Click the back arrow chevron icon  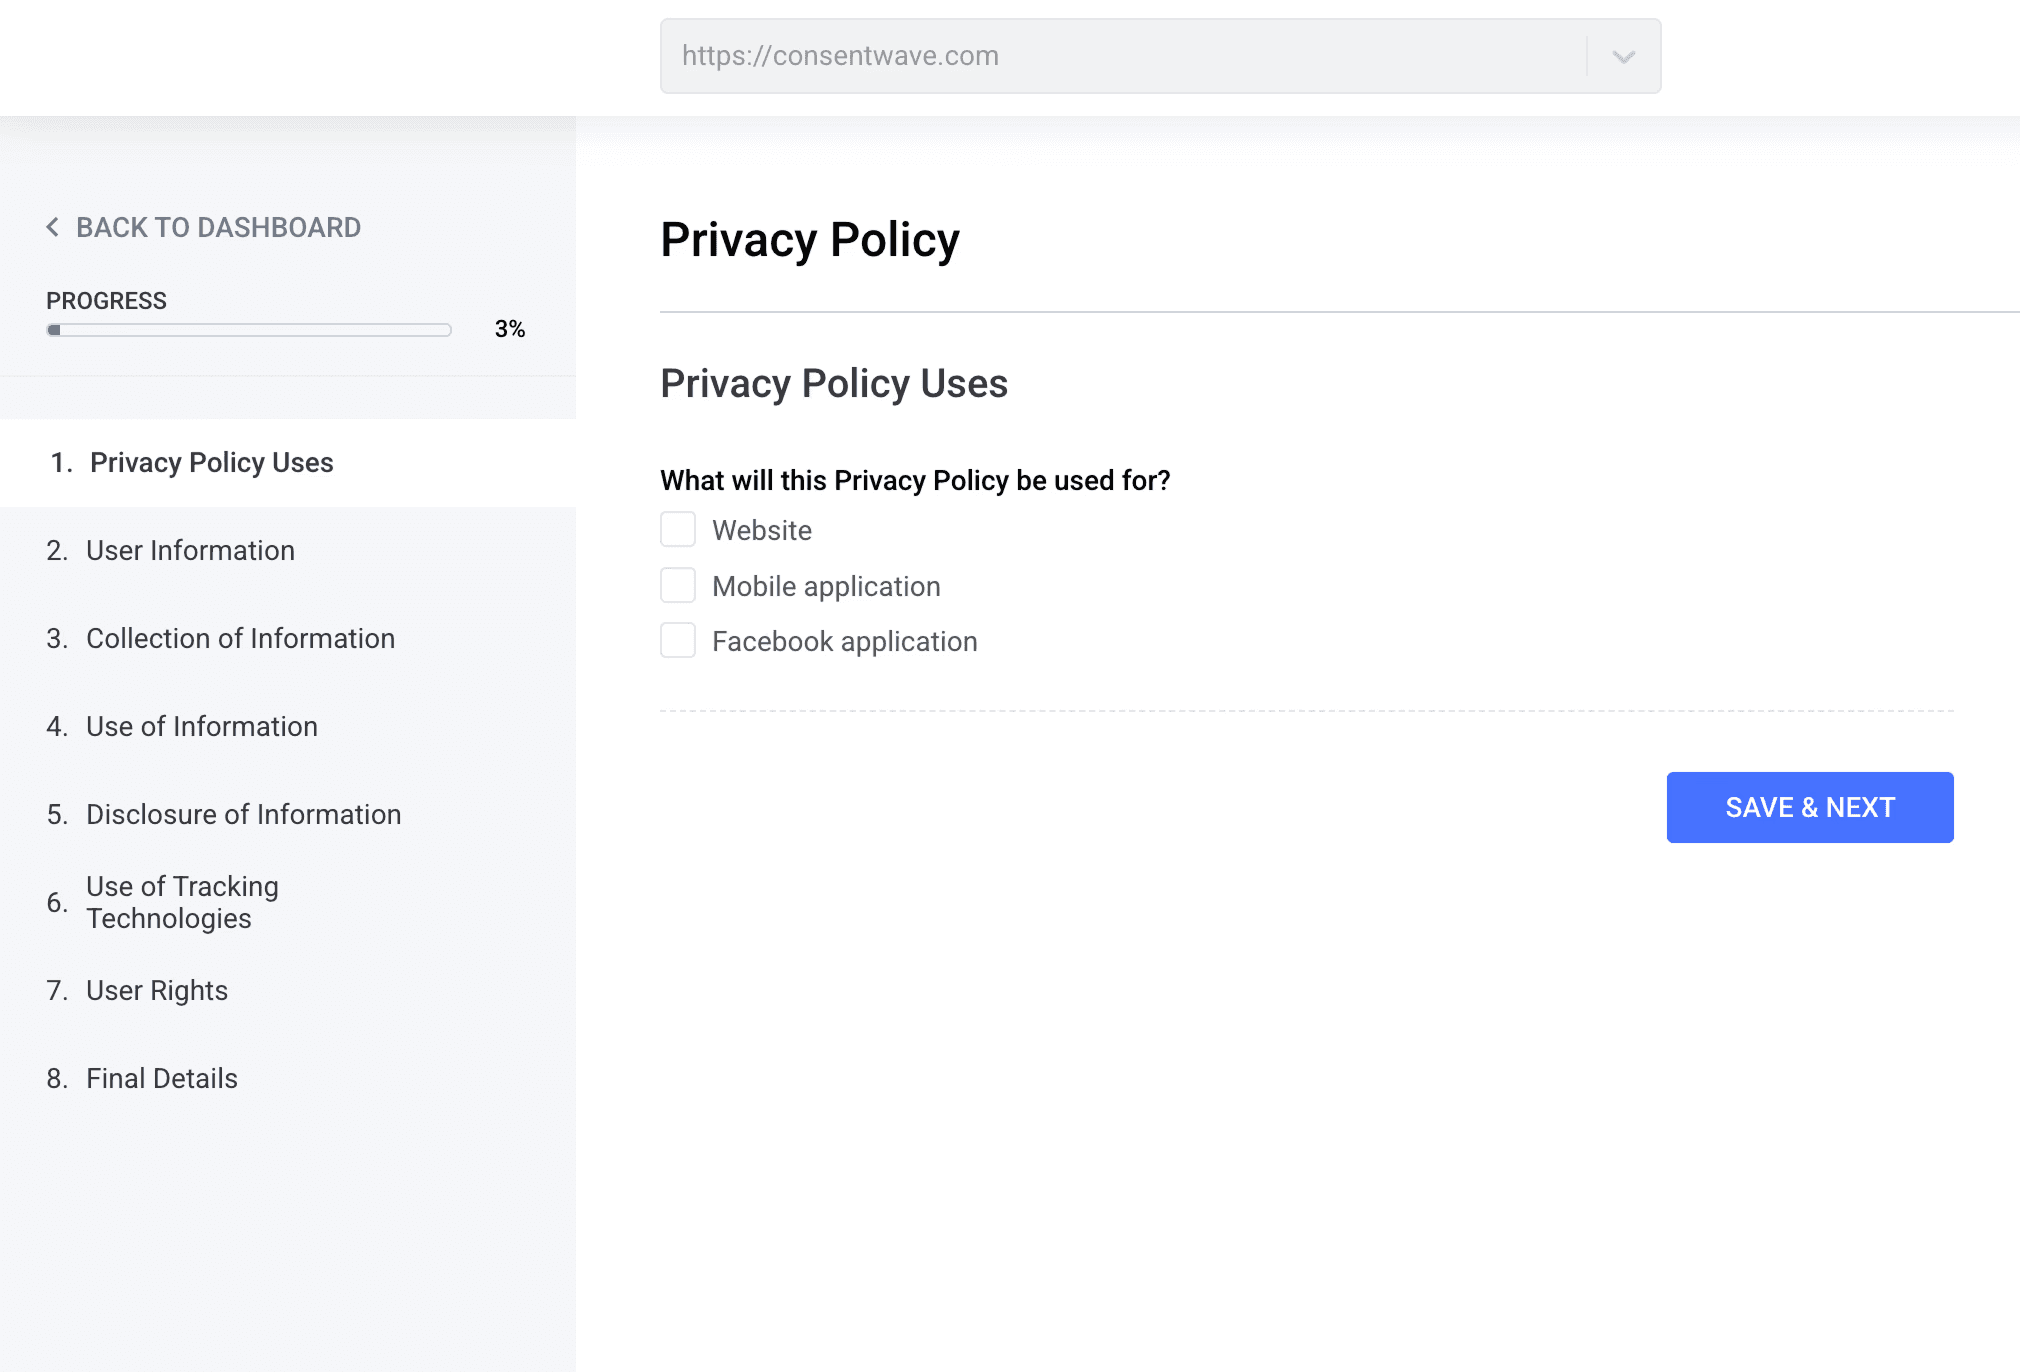point(53,227)
